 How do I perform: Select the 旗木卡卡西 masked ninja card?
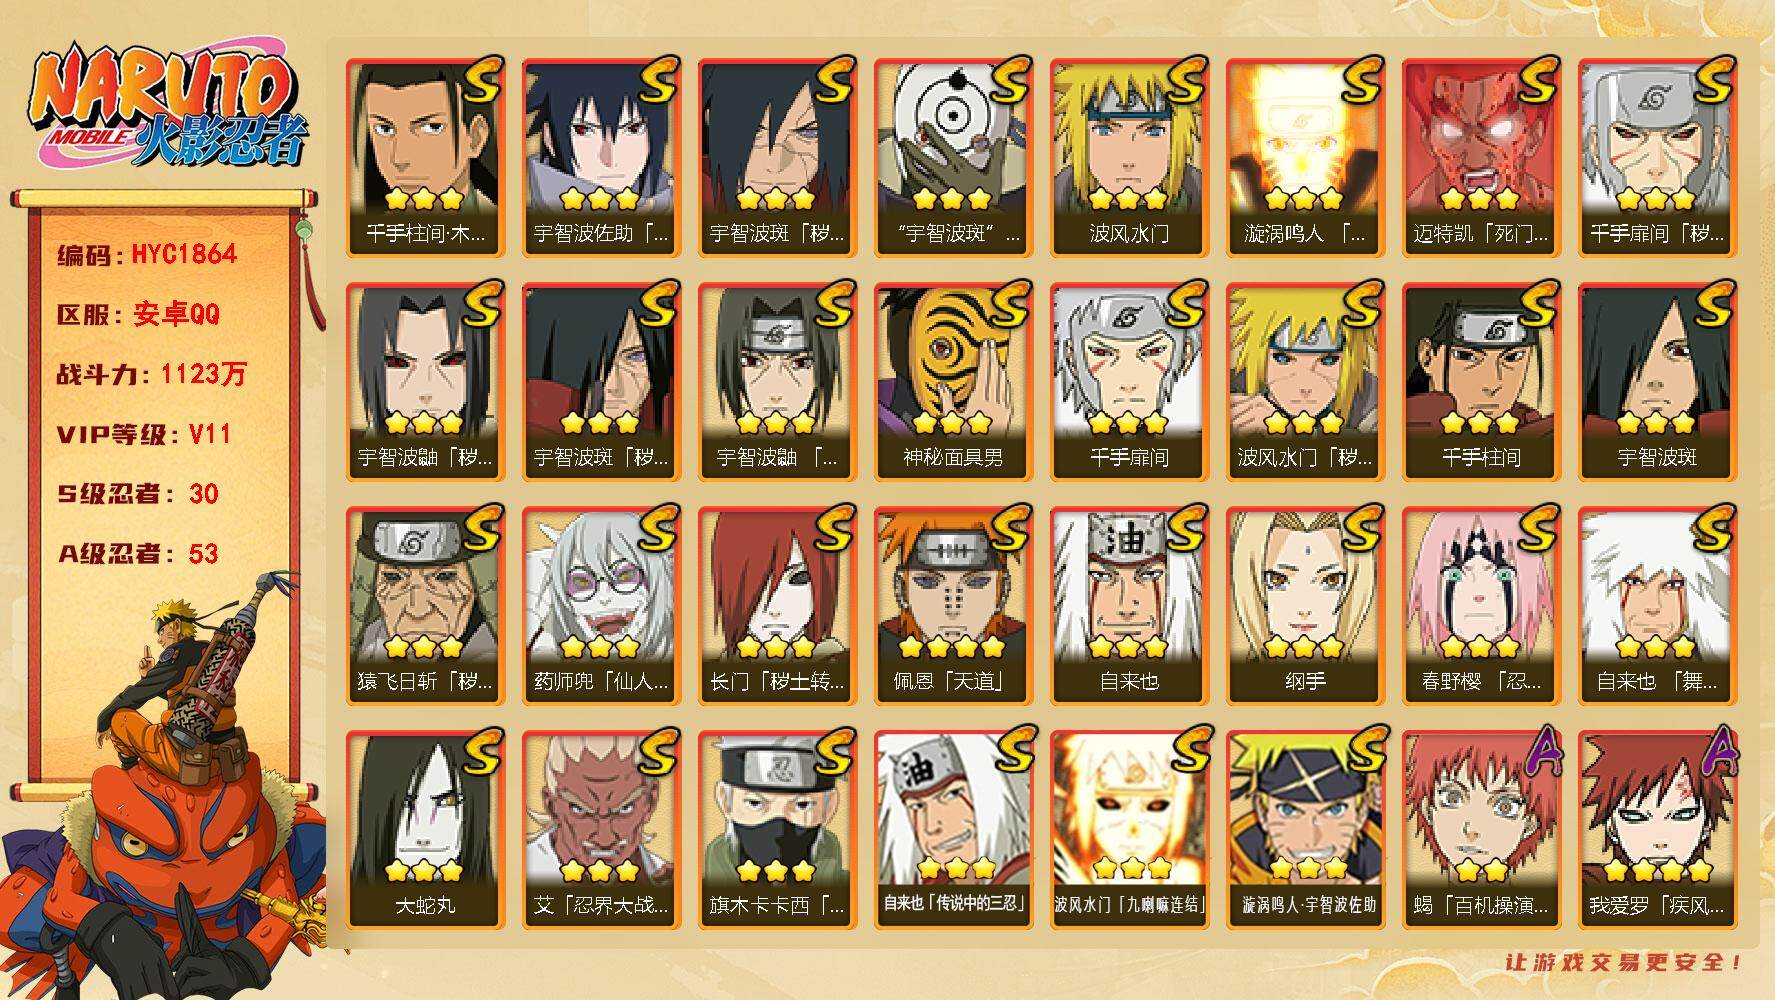point(777,830)
